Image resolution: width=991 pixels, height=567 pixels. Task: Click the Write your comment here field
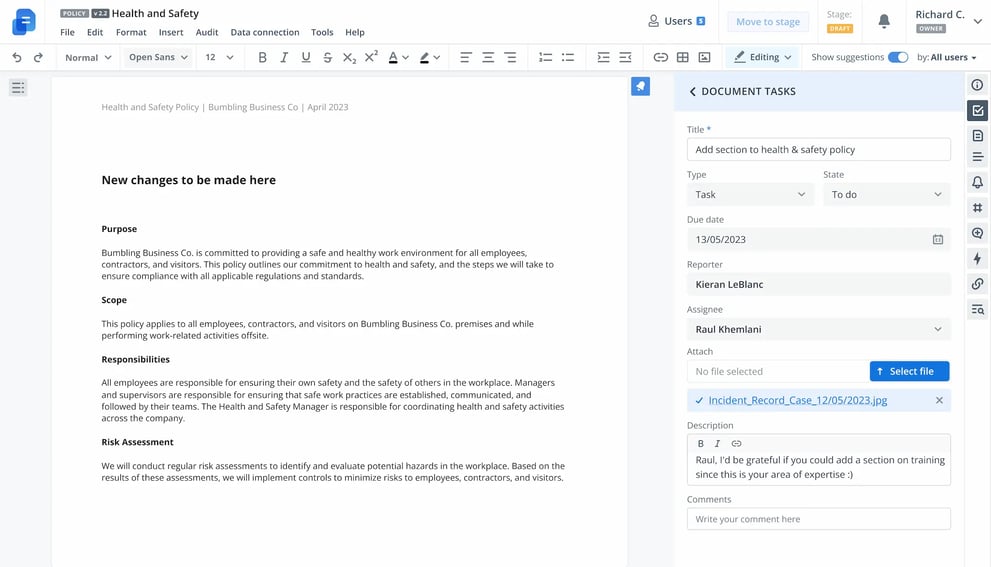[818, 519]
